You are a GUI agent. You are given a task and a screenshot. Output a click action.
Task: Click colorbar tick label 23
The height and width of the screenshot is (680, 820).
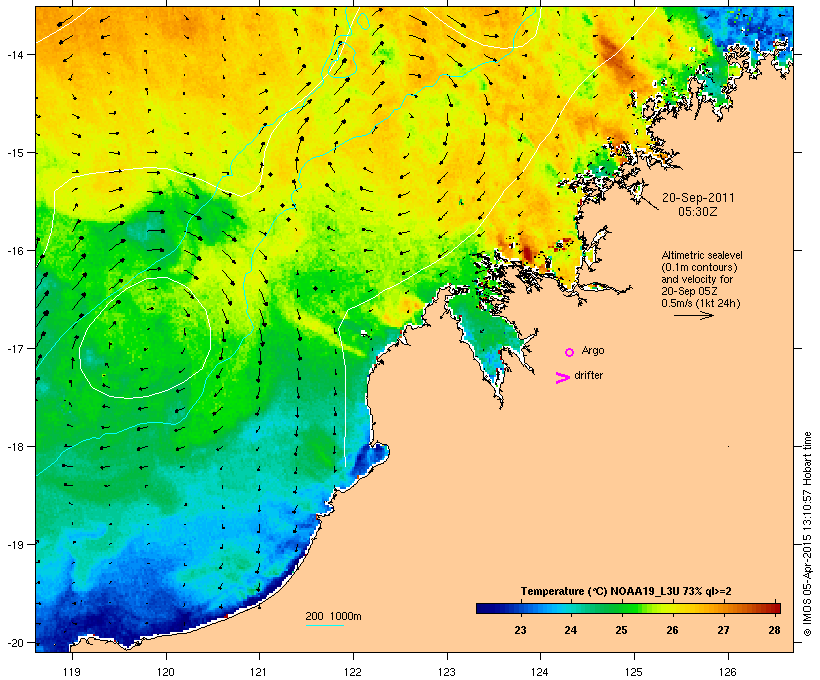(520, 630)
